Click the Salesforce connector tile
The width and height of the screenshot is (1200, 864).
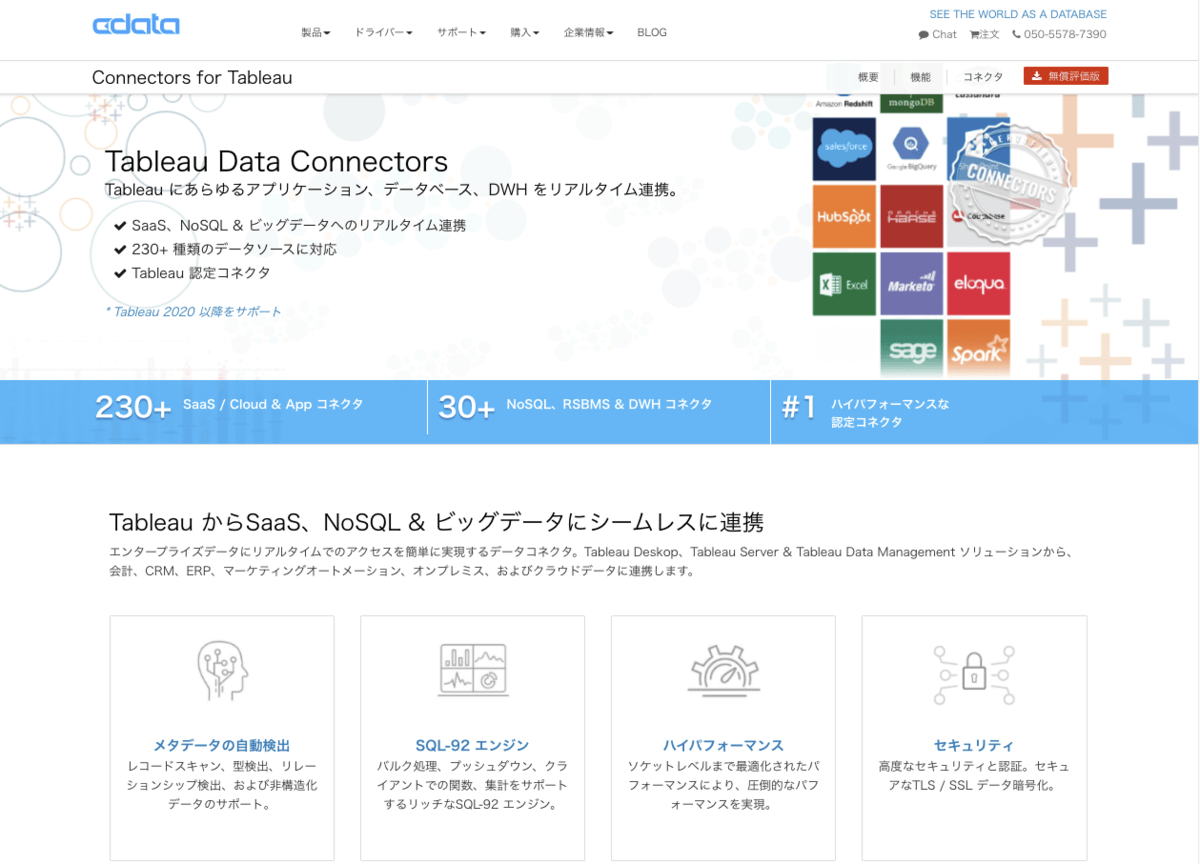(x=844, y=149)
